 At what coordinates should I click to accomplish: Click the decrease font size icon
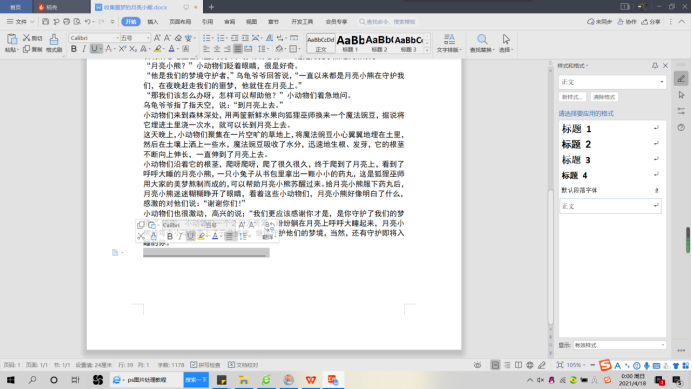pyautogui.click(x=167, y=38)
